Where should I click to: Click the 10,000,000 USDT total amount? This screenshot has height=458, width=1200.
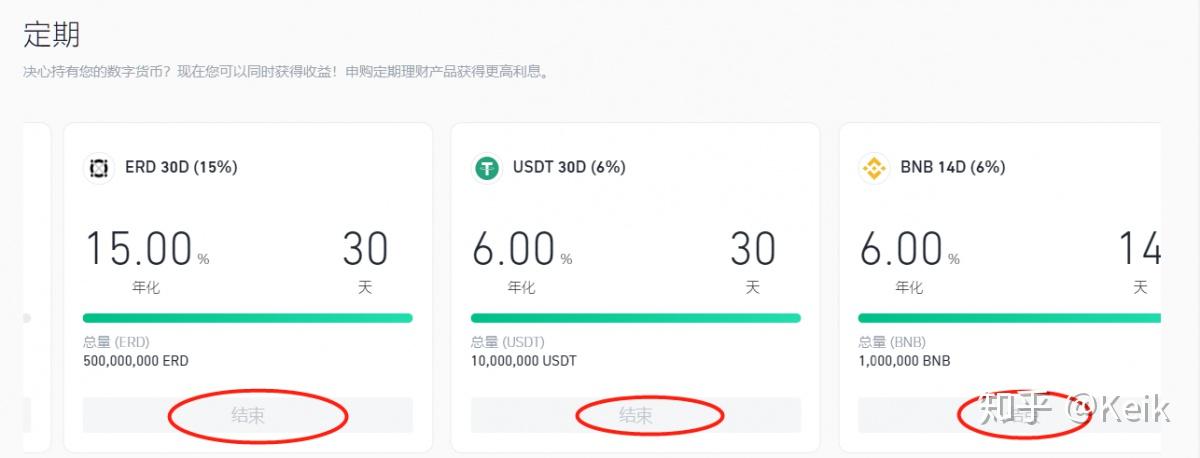coord(524,361)
